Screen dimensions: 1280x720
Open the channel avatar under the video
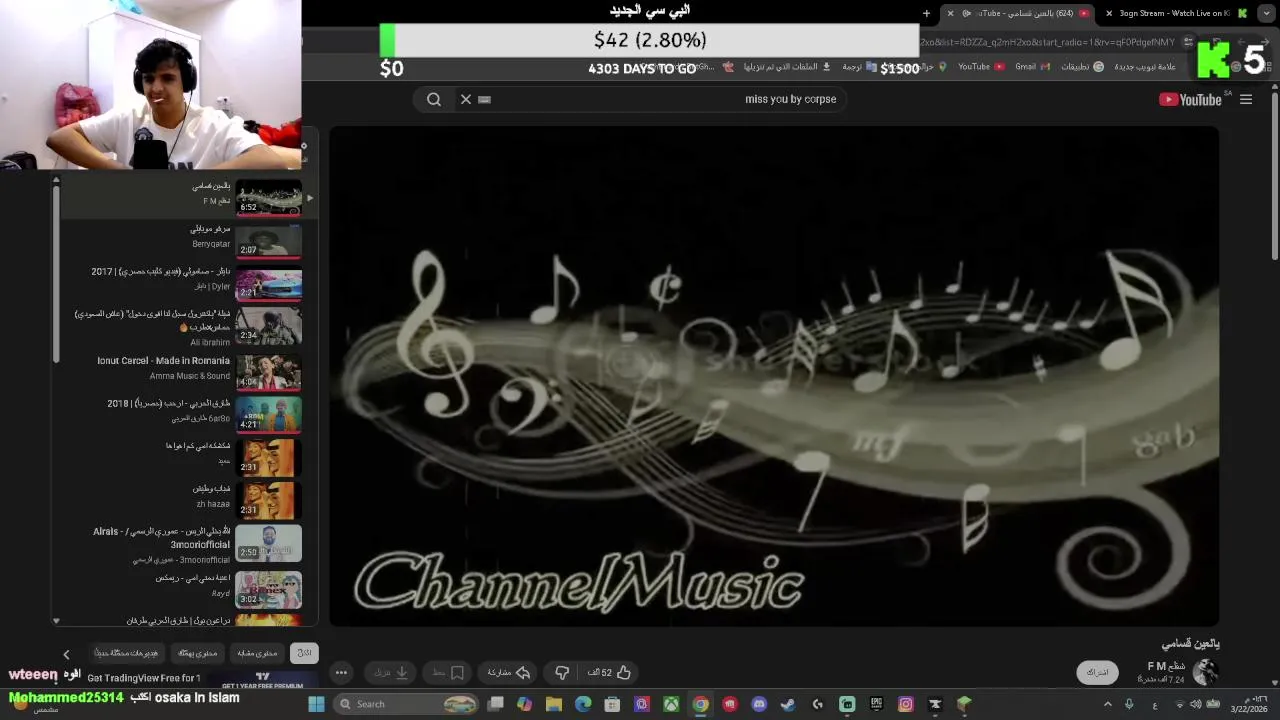(x=1206, y=672)
